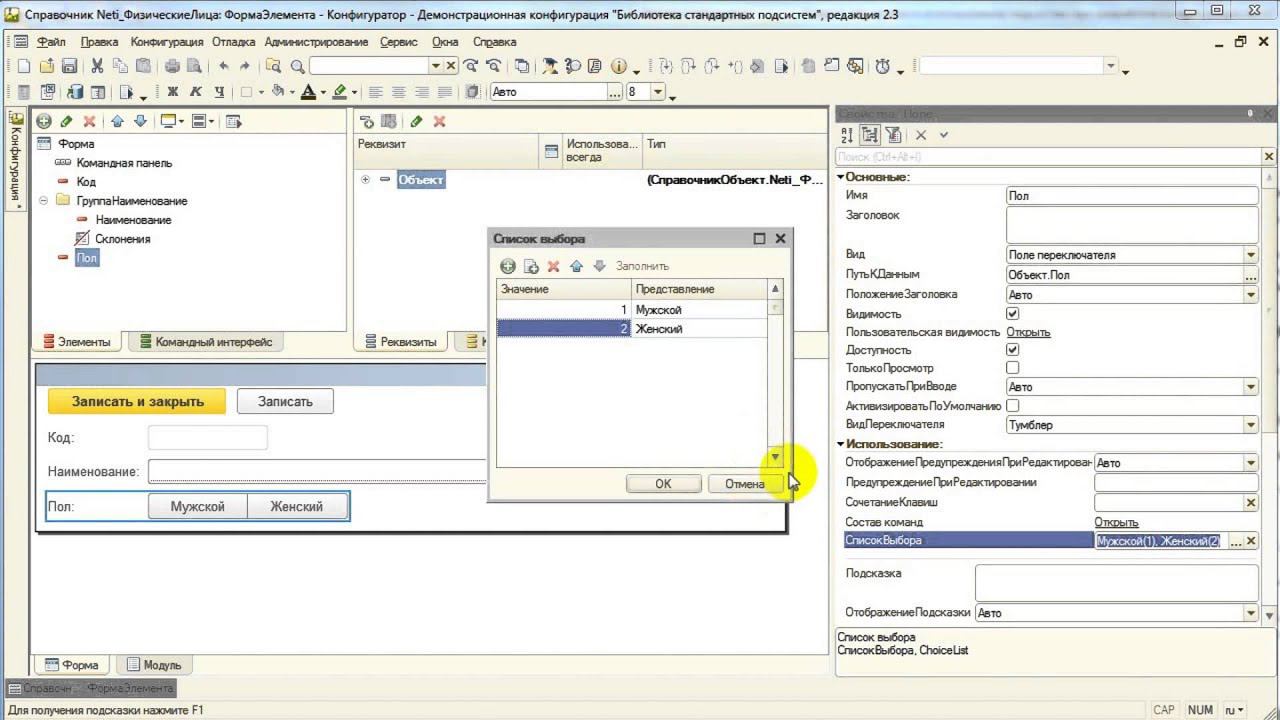Click the Syntax assistant graduate-cap icon
Screen dimensions: 1280x720
[x=549, y=66]
